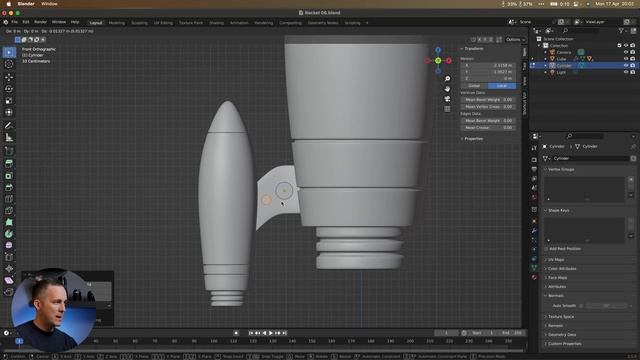This screenshot has height=360, width=640.
Task: Click the Median X value field
Action: [488, 65]
